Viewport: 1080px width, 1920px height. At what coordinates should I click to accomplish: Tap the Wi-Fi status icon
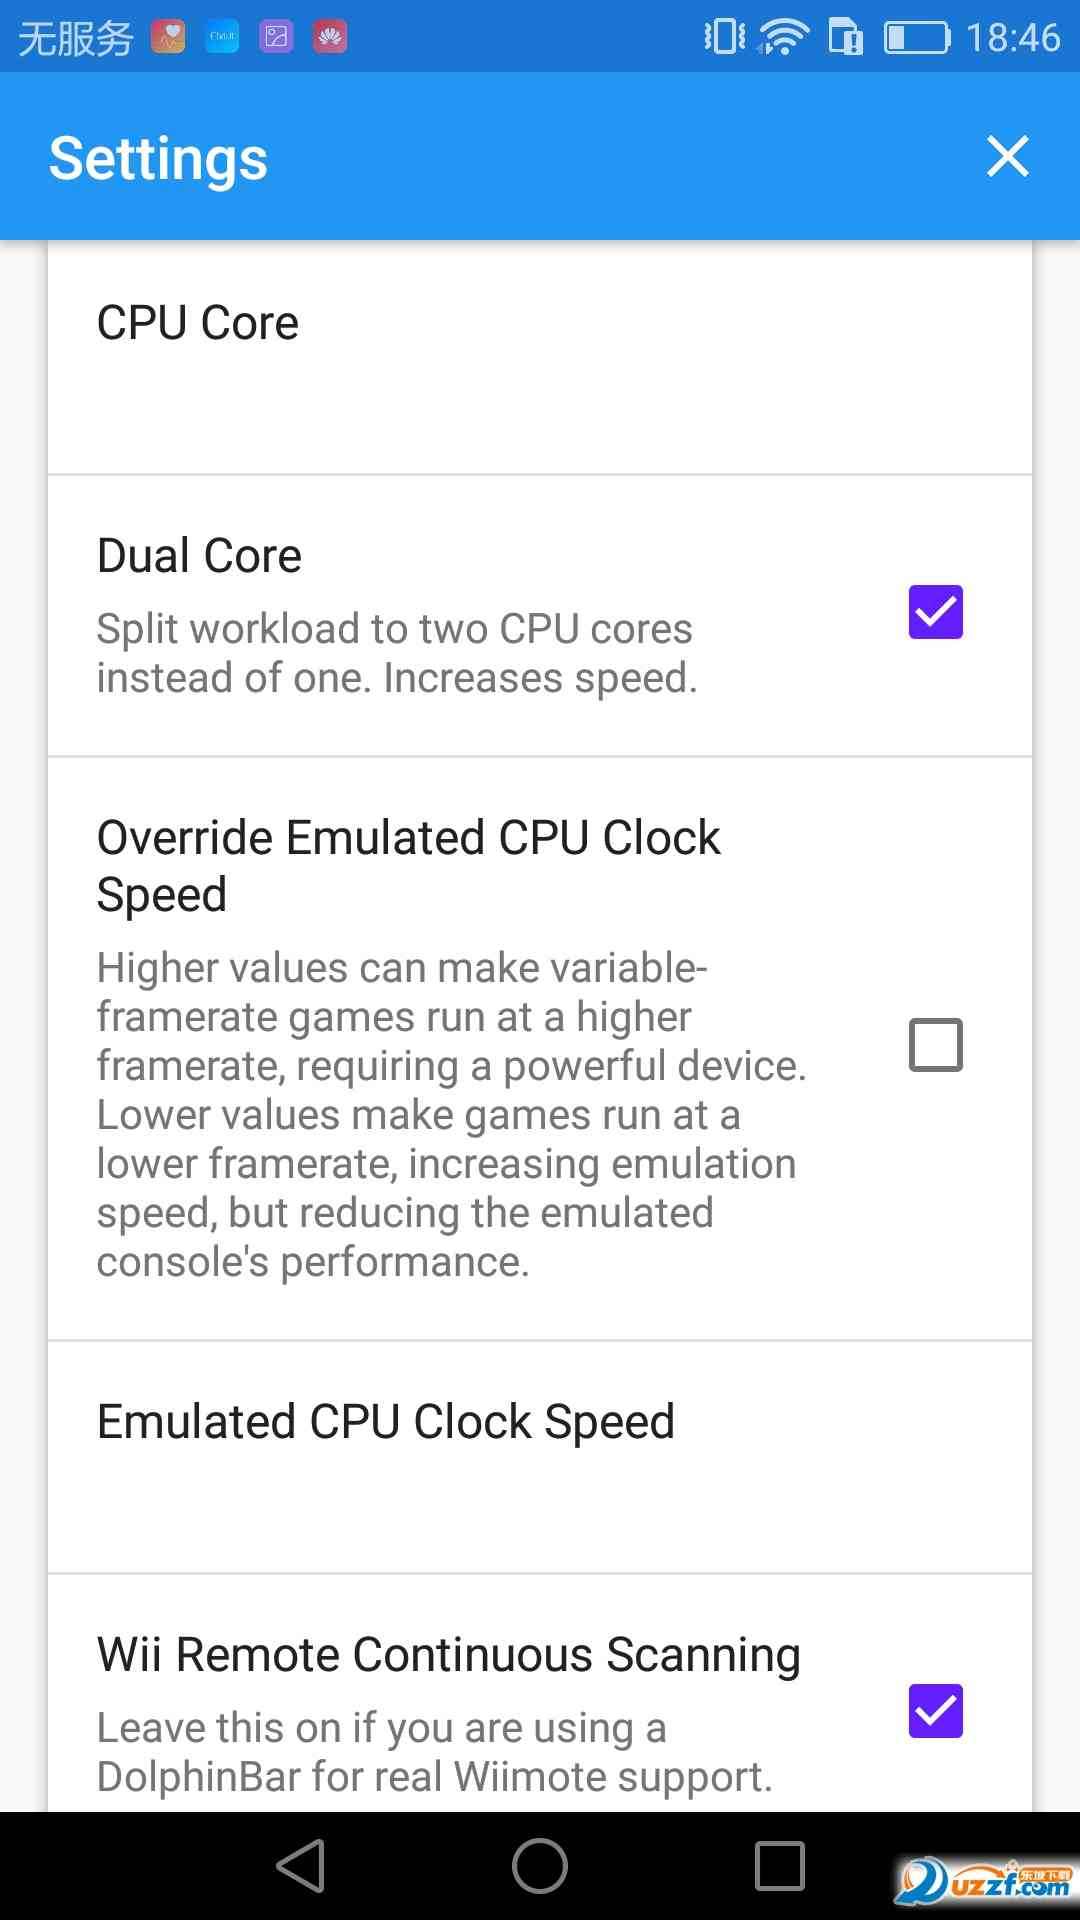pos(783,37)
